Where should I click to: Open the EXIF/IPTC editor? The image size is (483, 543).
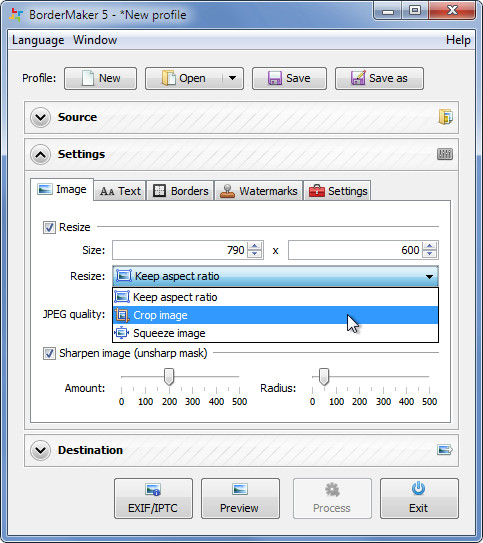pos(153,498)
